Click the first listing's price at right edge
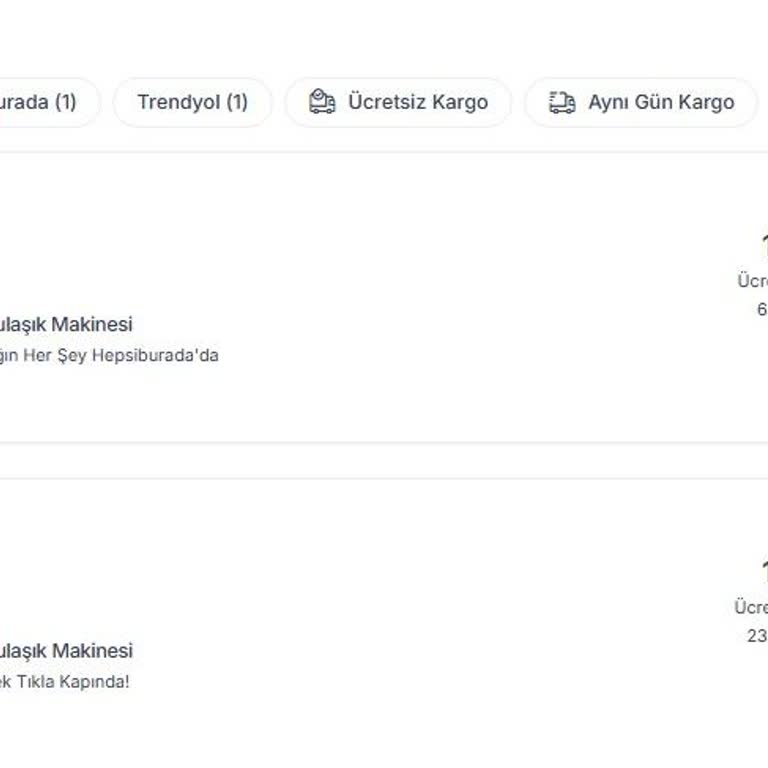Image resolution: width=768 pixels, height=768 pixels. point(763,244)
